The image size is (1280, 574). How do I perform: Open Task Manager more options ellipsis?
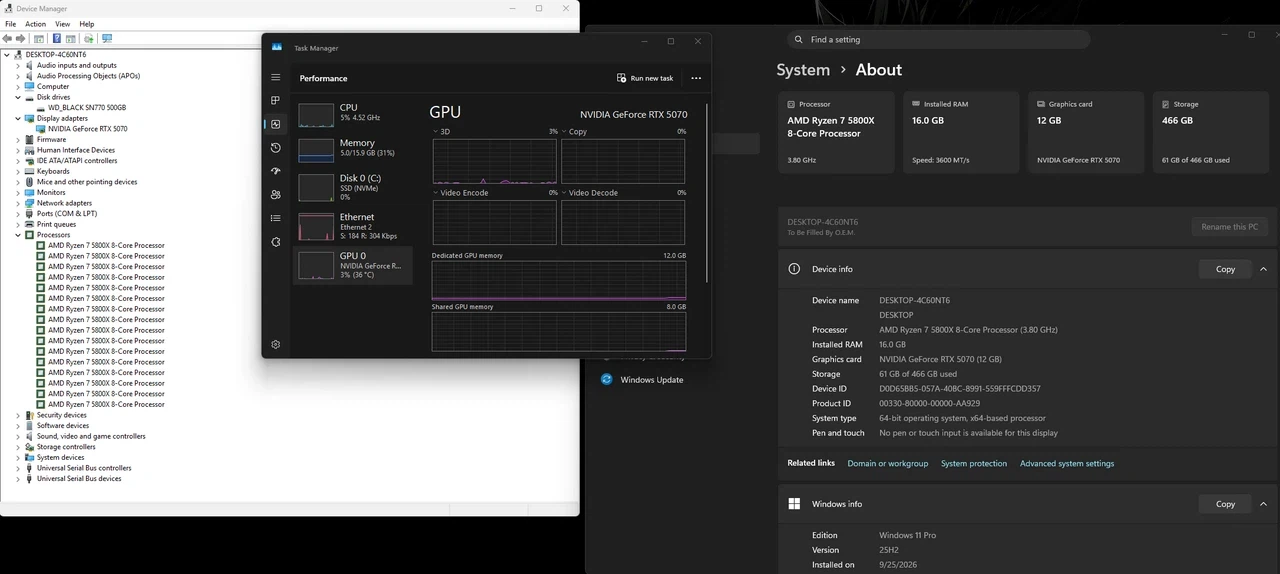click(696, 78)
